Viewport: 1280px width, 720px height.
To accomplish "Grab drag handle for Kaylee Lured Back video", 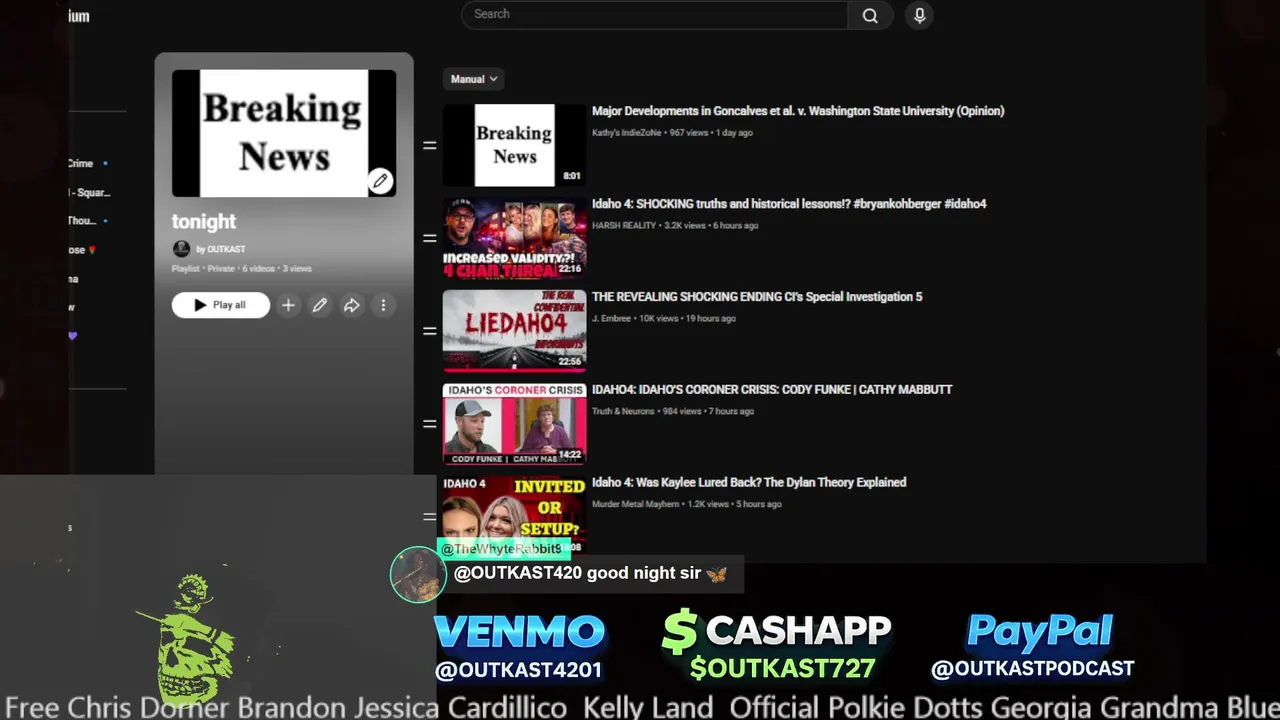I will point(429,517).
